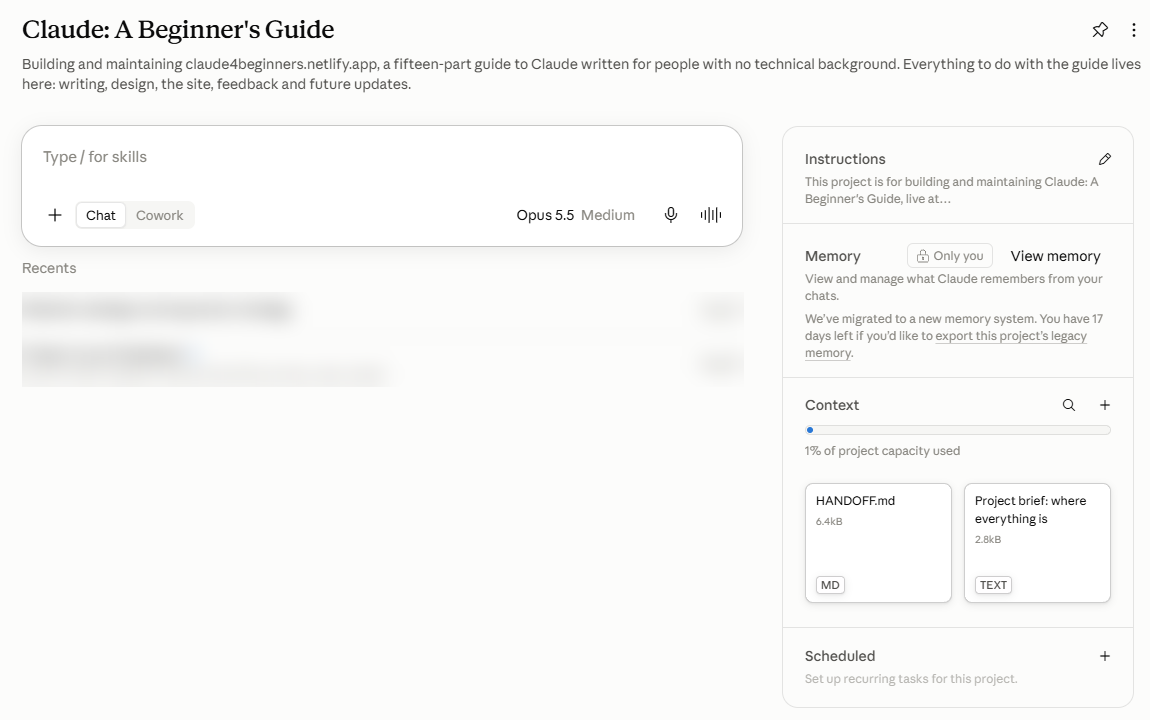Open the first blurred recent conversation

click(x=383, y=311)
